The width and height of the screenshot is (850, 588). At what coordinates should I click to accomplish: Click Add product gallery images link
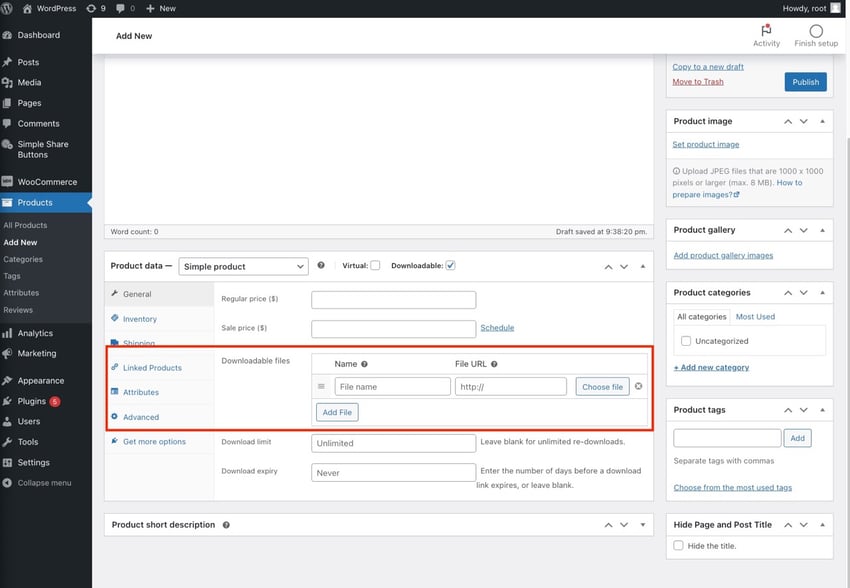coord(723,255)
